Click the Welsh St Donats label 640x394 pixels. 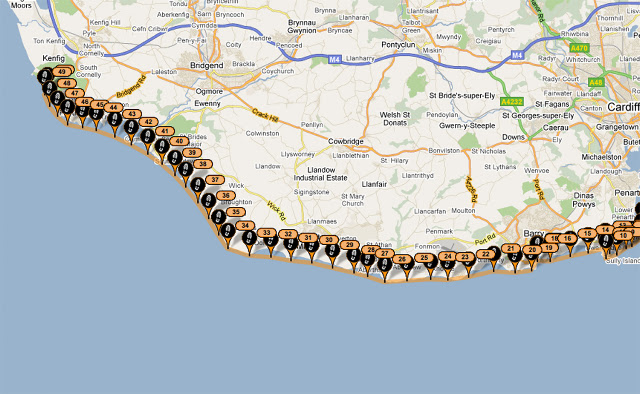395,119
